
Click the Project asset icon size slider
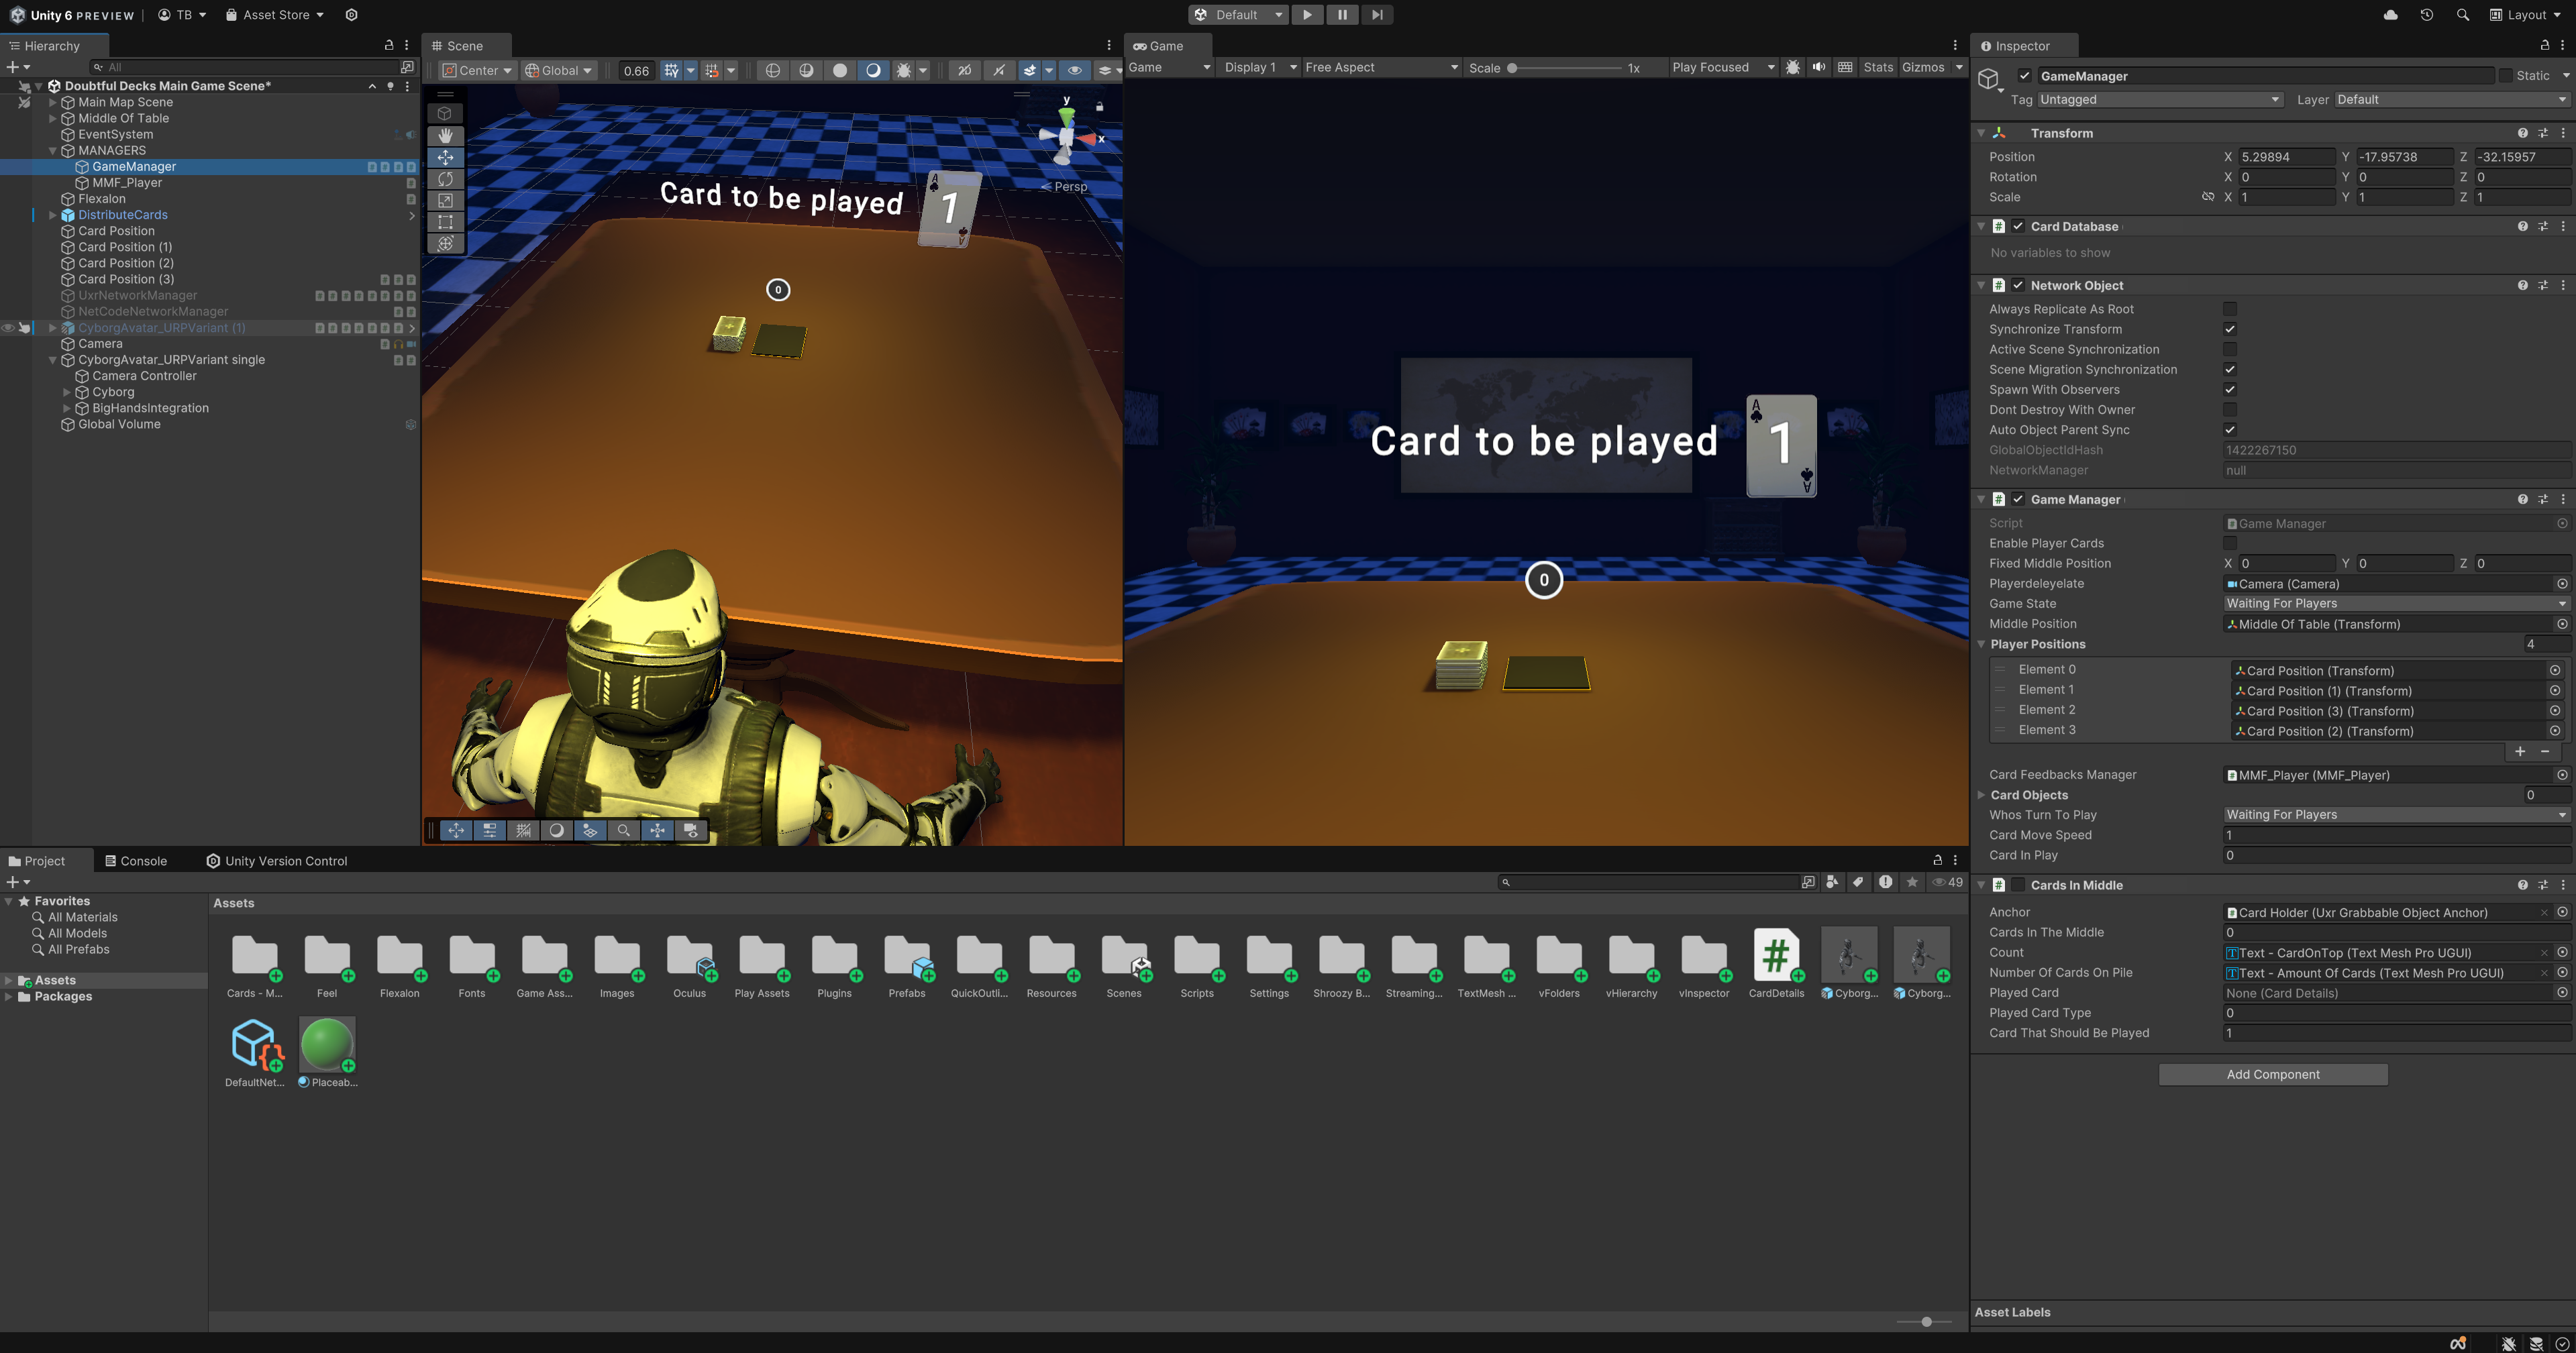coord(1926,1321)
